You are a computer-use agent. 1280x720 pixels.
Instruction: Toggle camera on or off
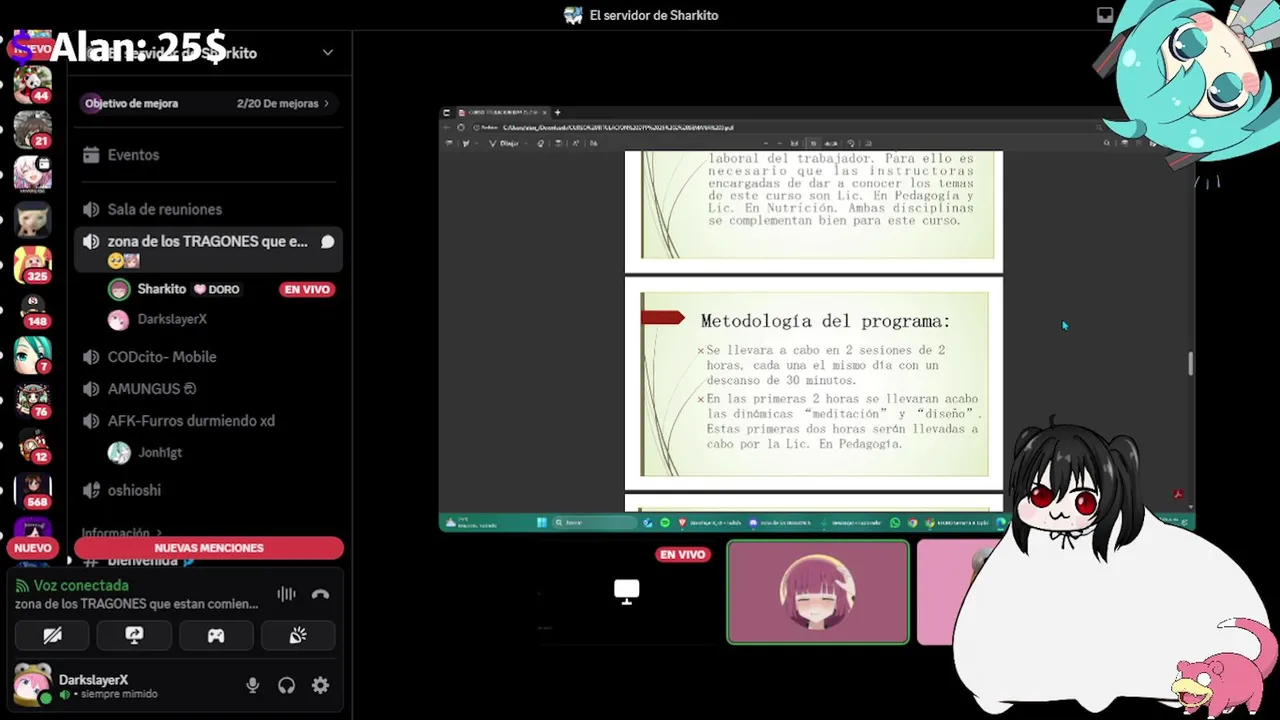coord(52,635)
